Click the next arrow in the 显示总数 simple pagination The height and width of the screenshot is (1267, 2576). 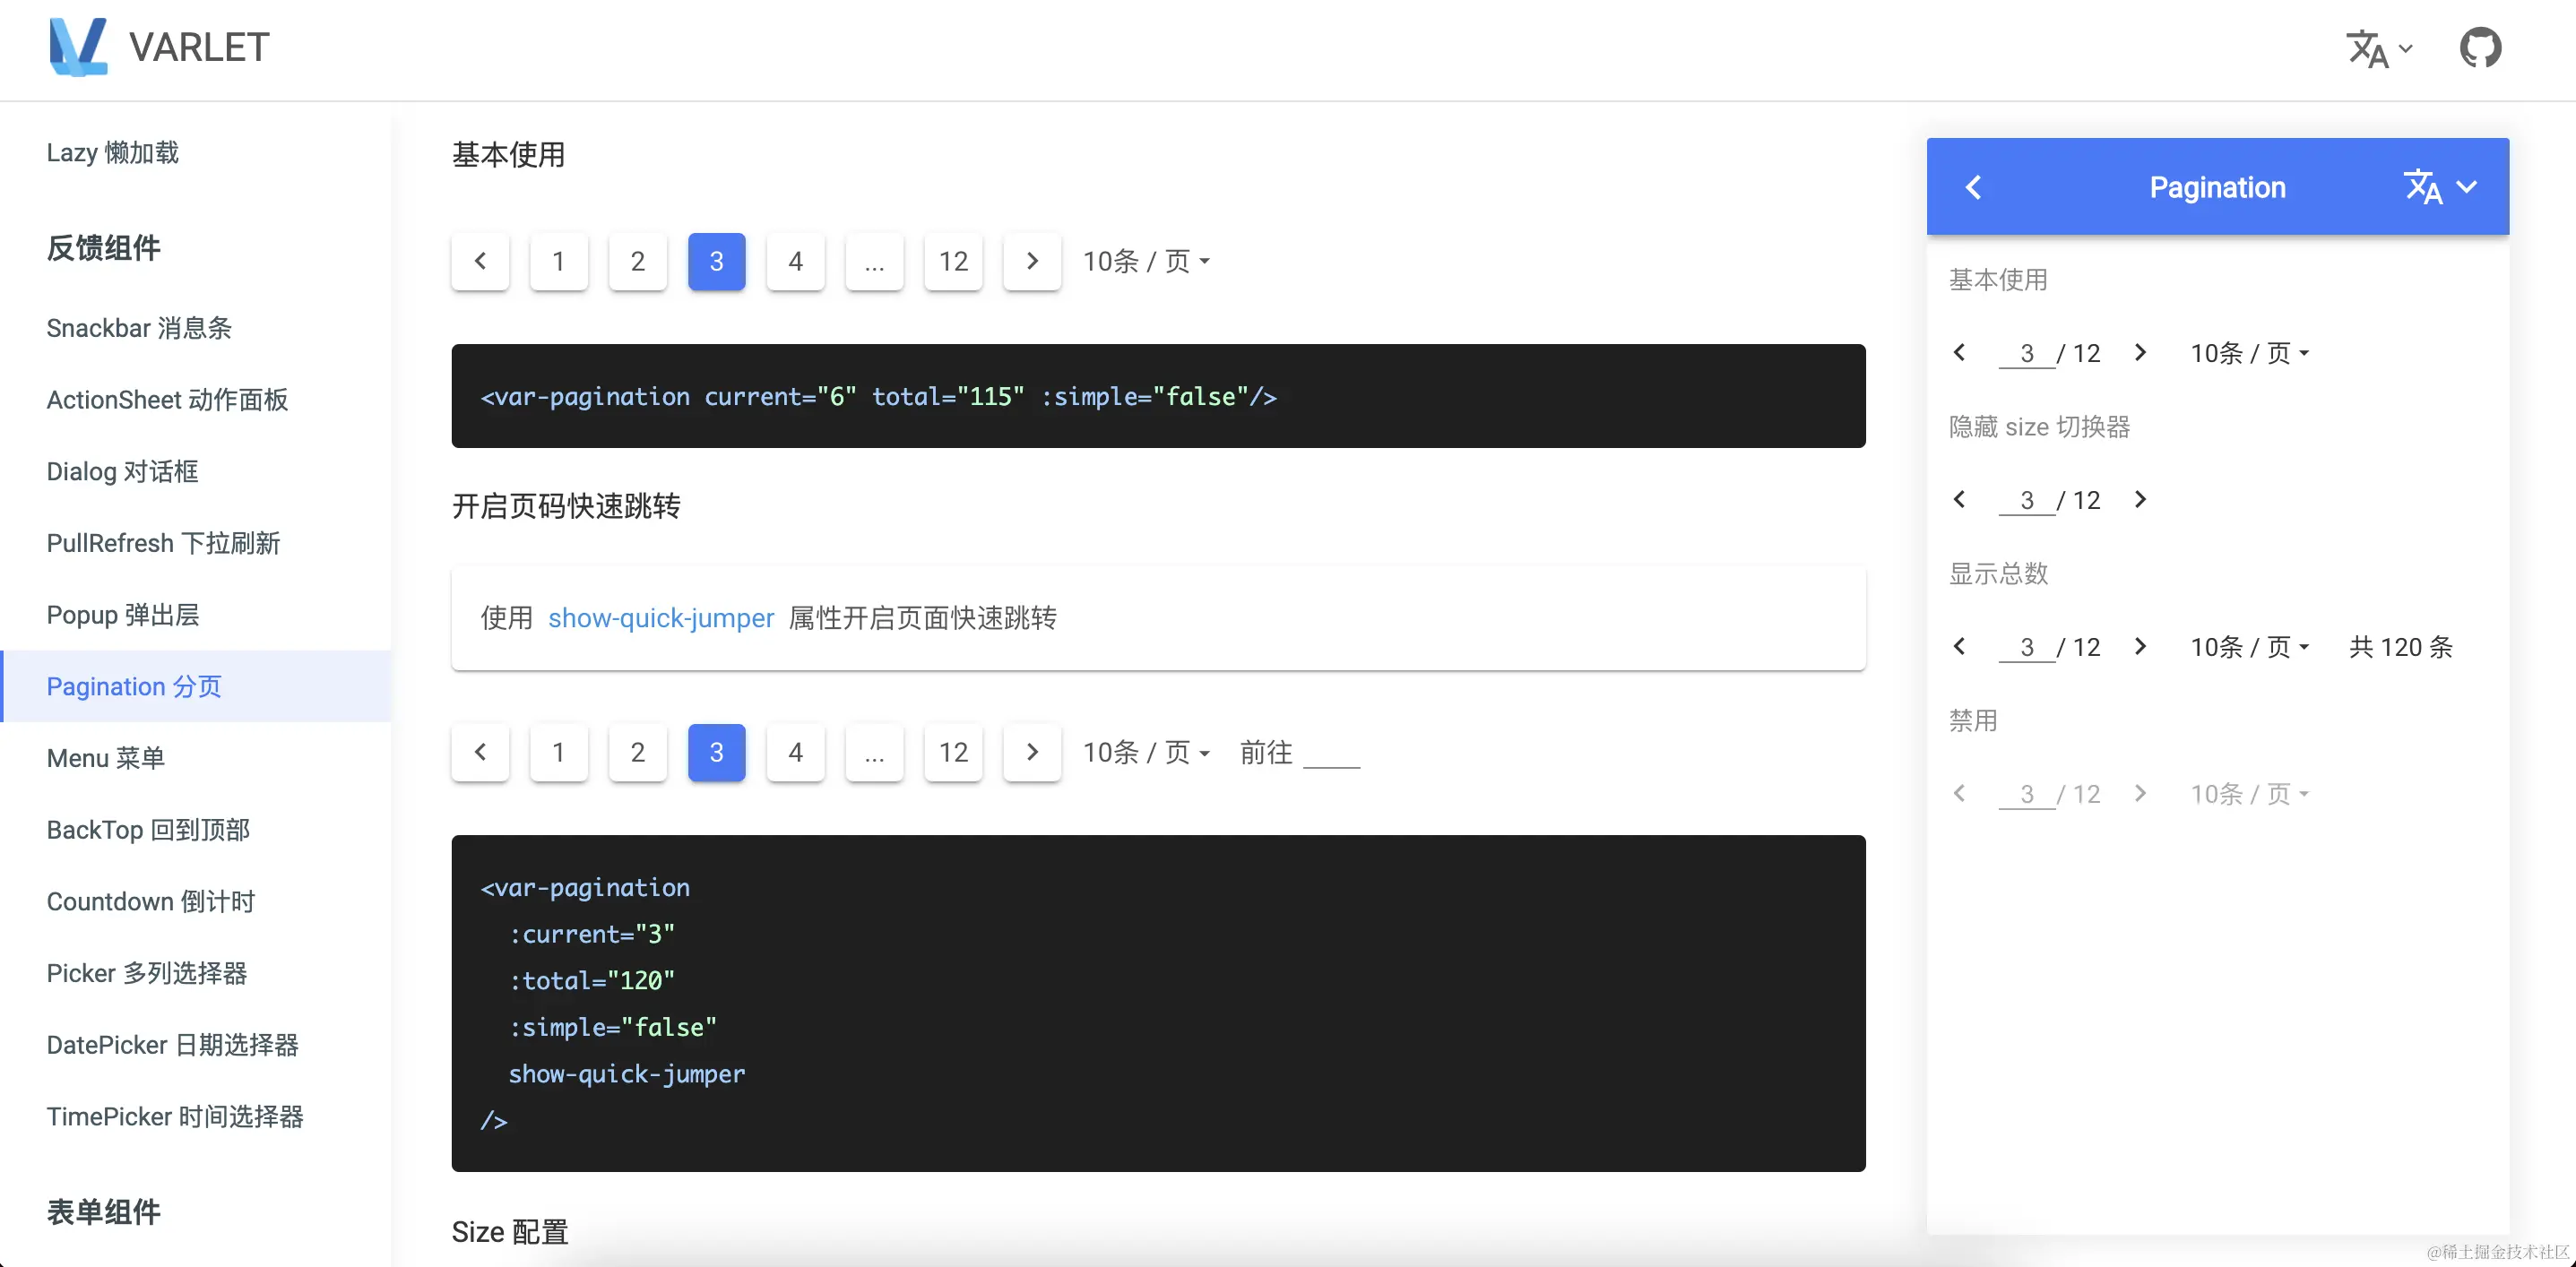point(2140,646)
